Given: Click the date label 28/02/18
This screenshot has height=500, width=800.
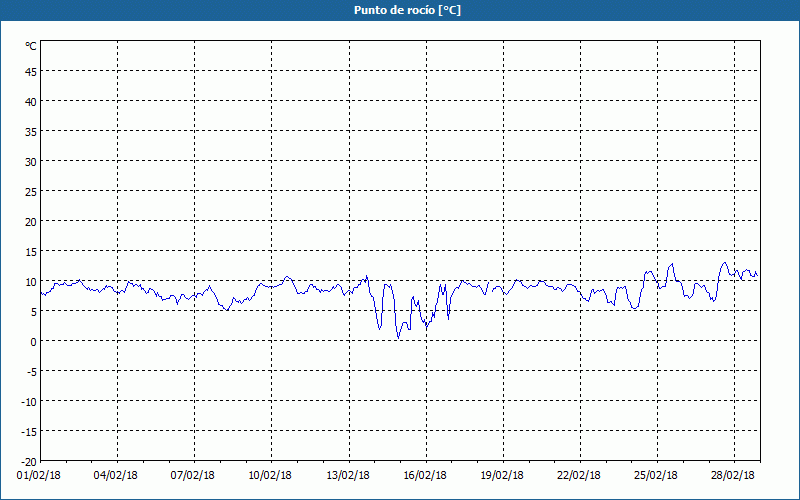Looking at the screenshot, I should coord(734,476).
